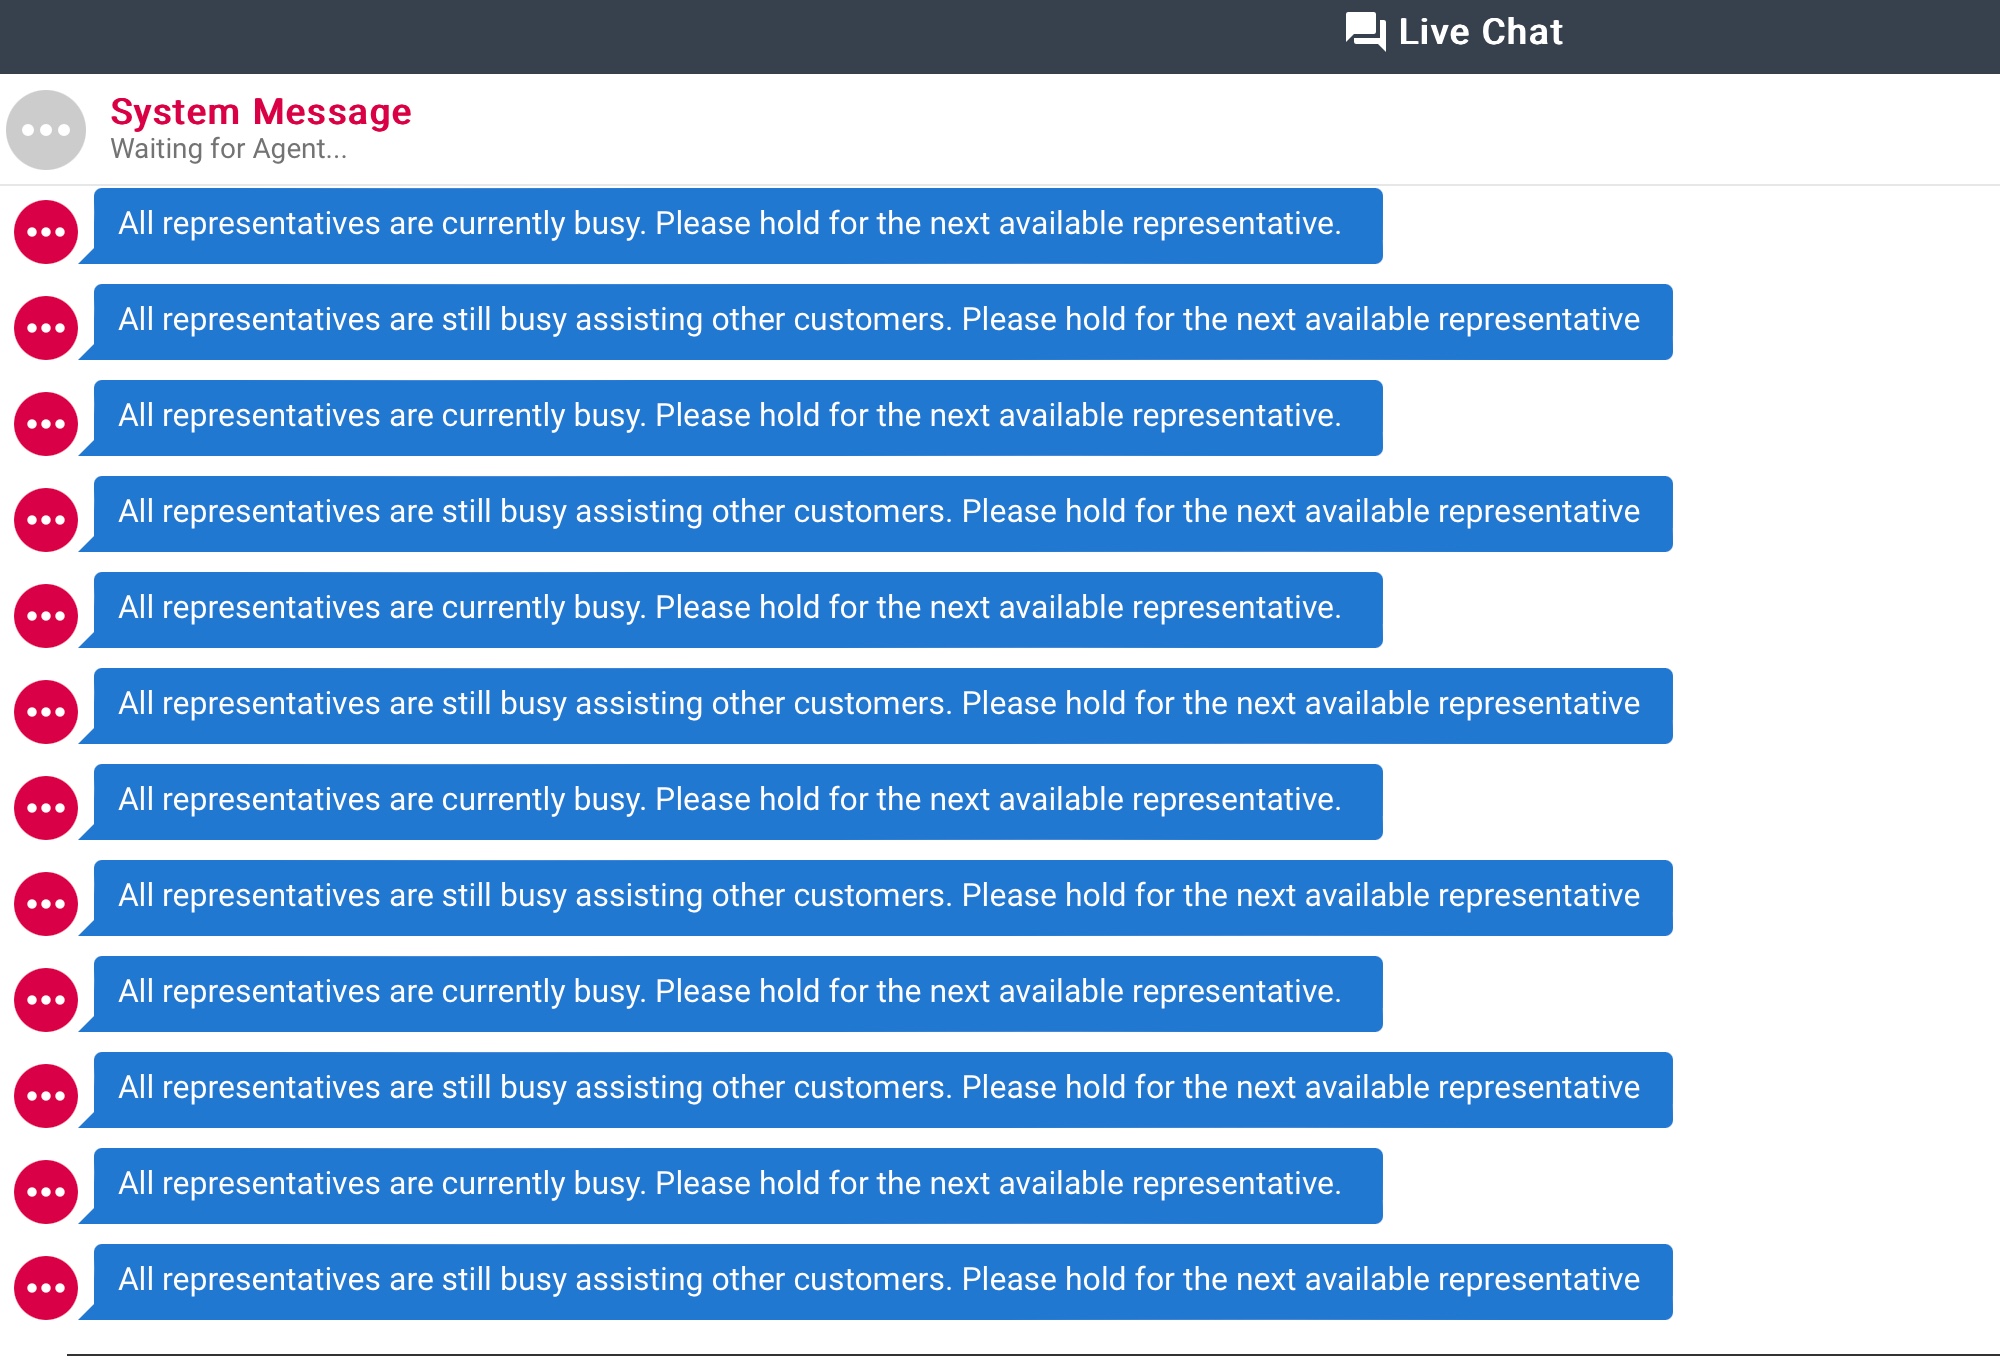Viewport: 2000px width, 1366px height.
Task: Click avatar icon beside the fourth chat message
Action: tap(46, 520)
